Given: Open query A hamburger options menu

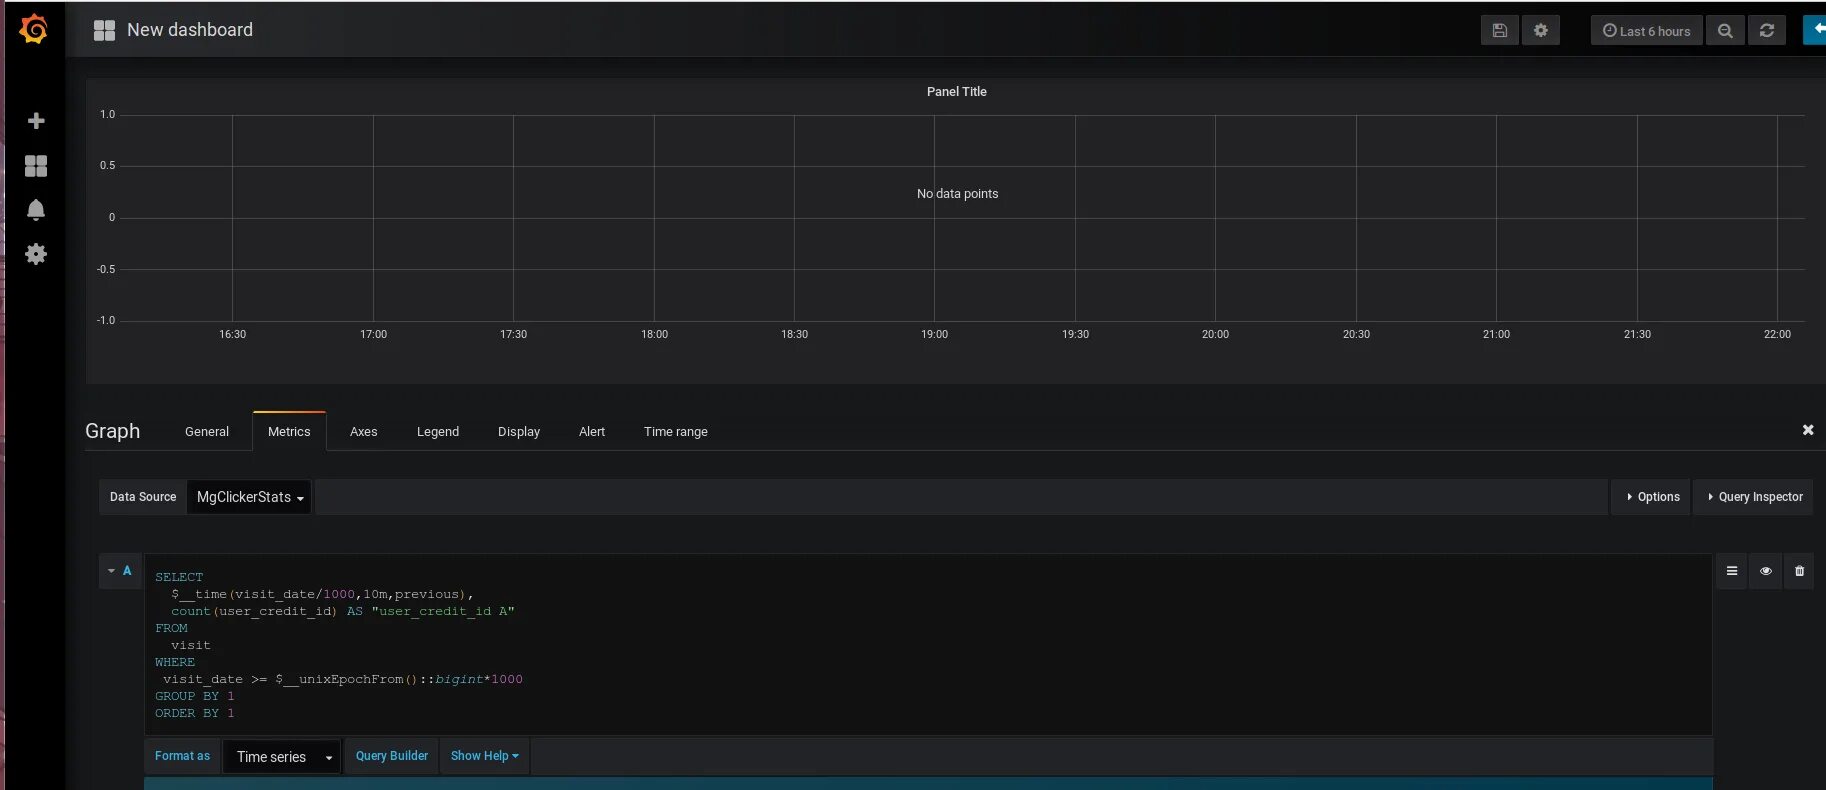Looking at the screenshot, I should coord(1732,571).
